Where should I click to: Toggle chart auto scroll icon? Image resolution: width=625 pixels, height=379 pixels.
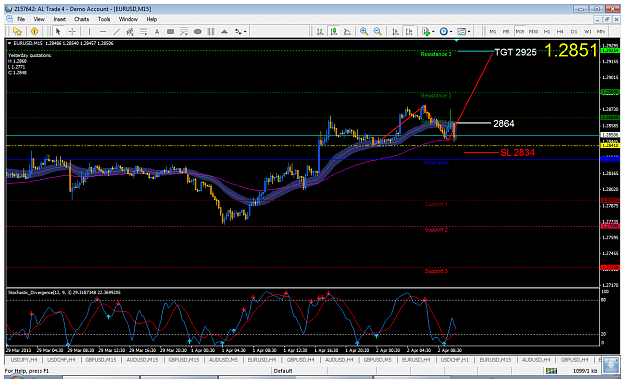(395, 31)
